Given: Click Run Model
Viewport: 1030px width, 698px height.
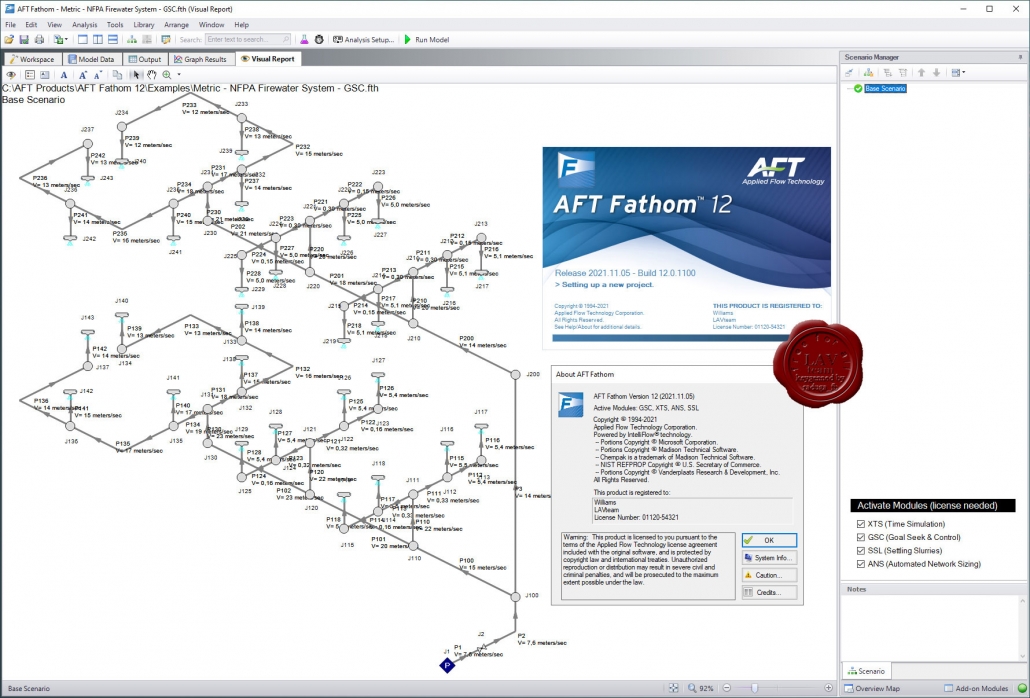Looking at the screenshot, I should 427,39.
